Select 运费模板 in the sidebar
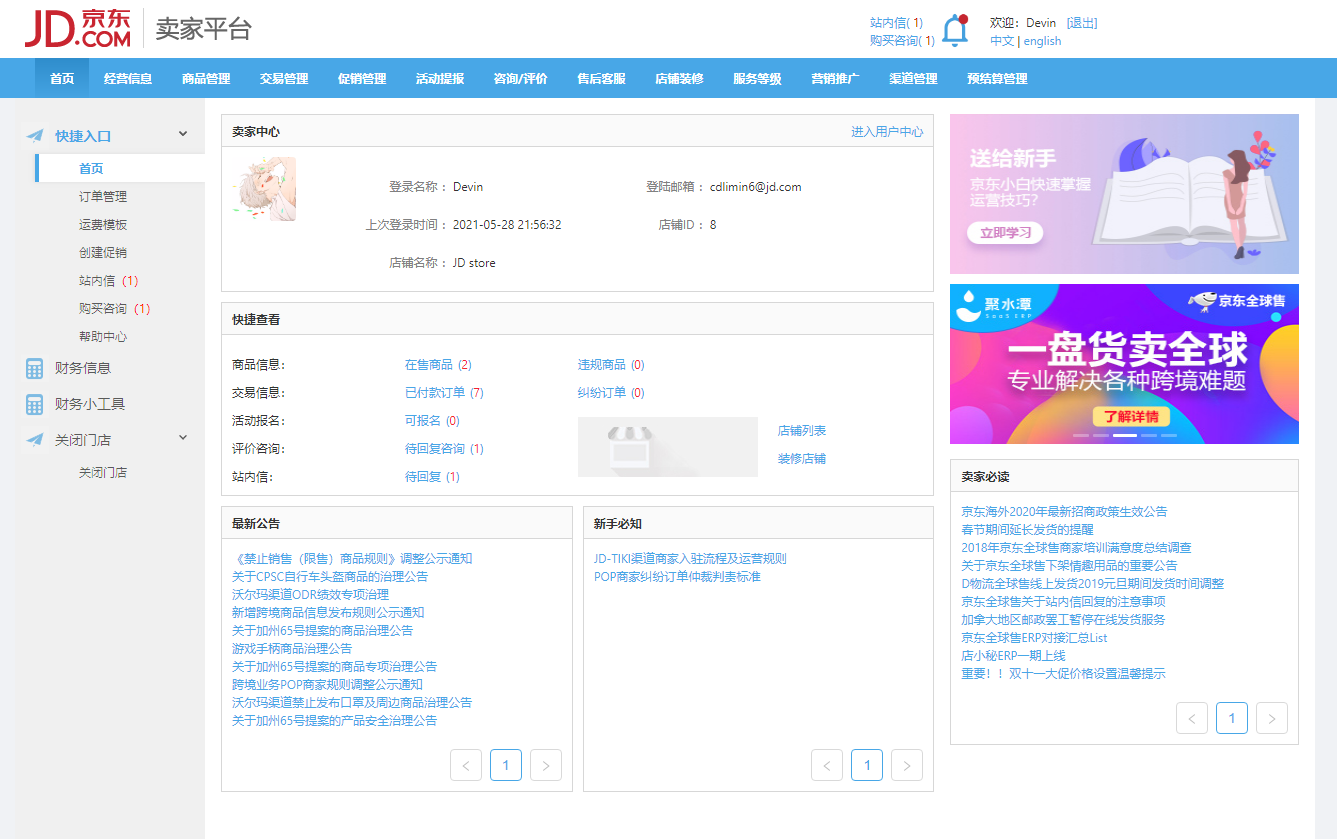This screenshot has height=839, width=1337. pyautogui.click(x=103, y=225)
